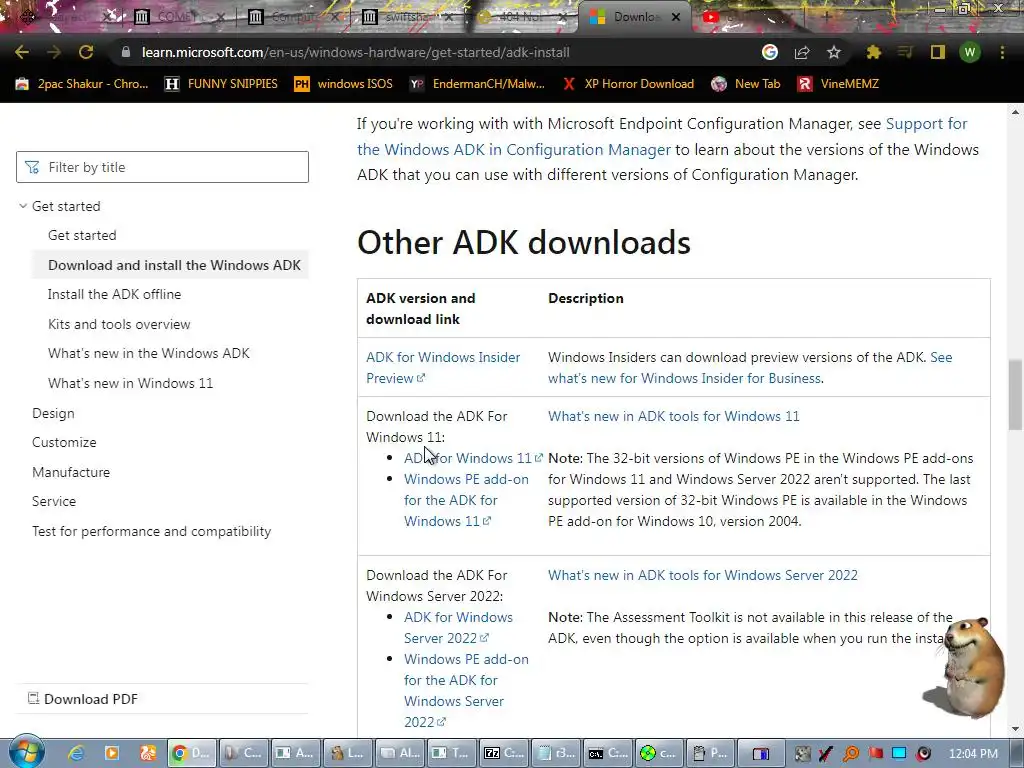Open Windows PE add-on for Windows Server 2022
Image resolution: width=1024 pixels, height=768 pixels.
(x=466, y=690)
